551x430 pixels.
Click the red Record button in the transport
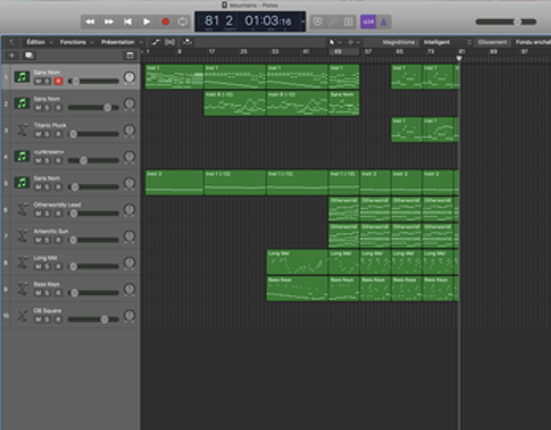pyautogui.click(x=165, y=22)
